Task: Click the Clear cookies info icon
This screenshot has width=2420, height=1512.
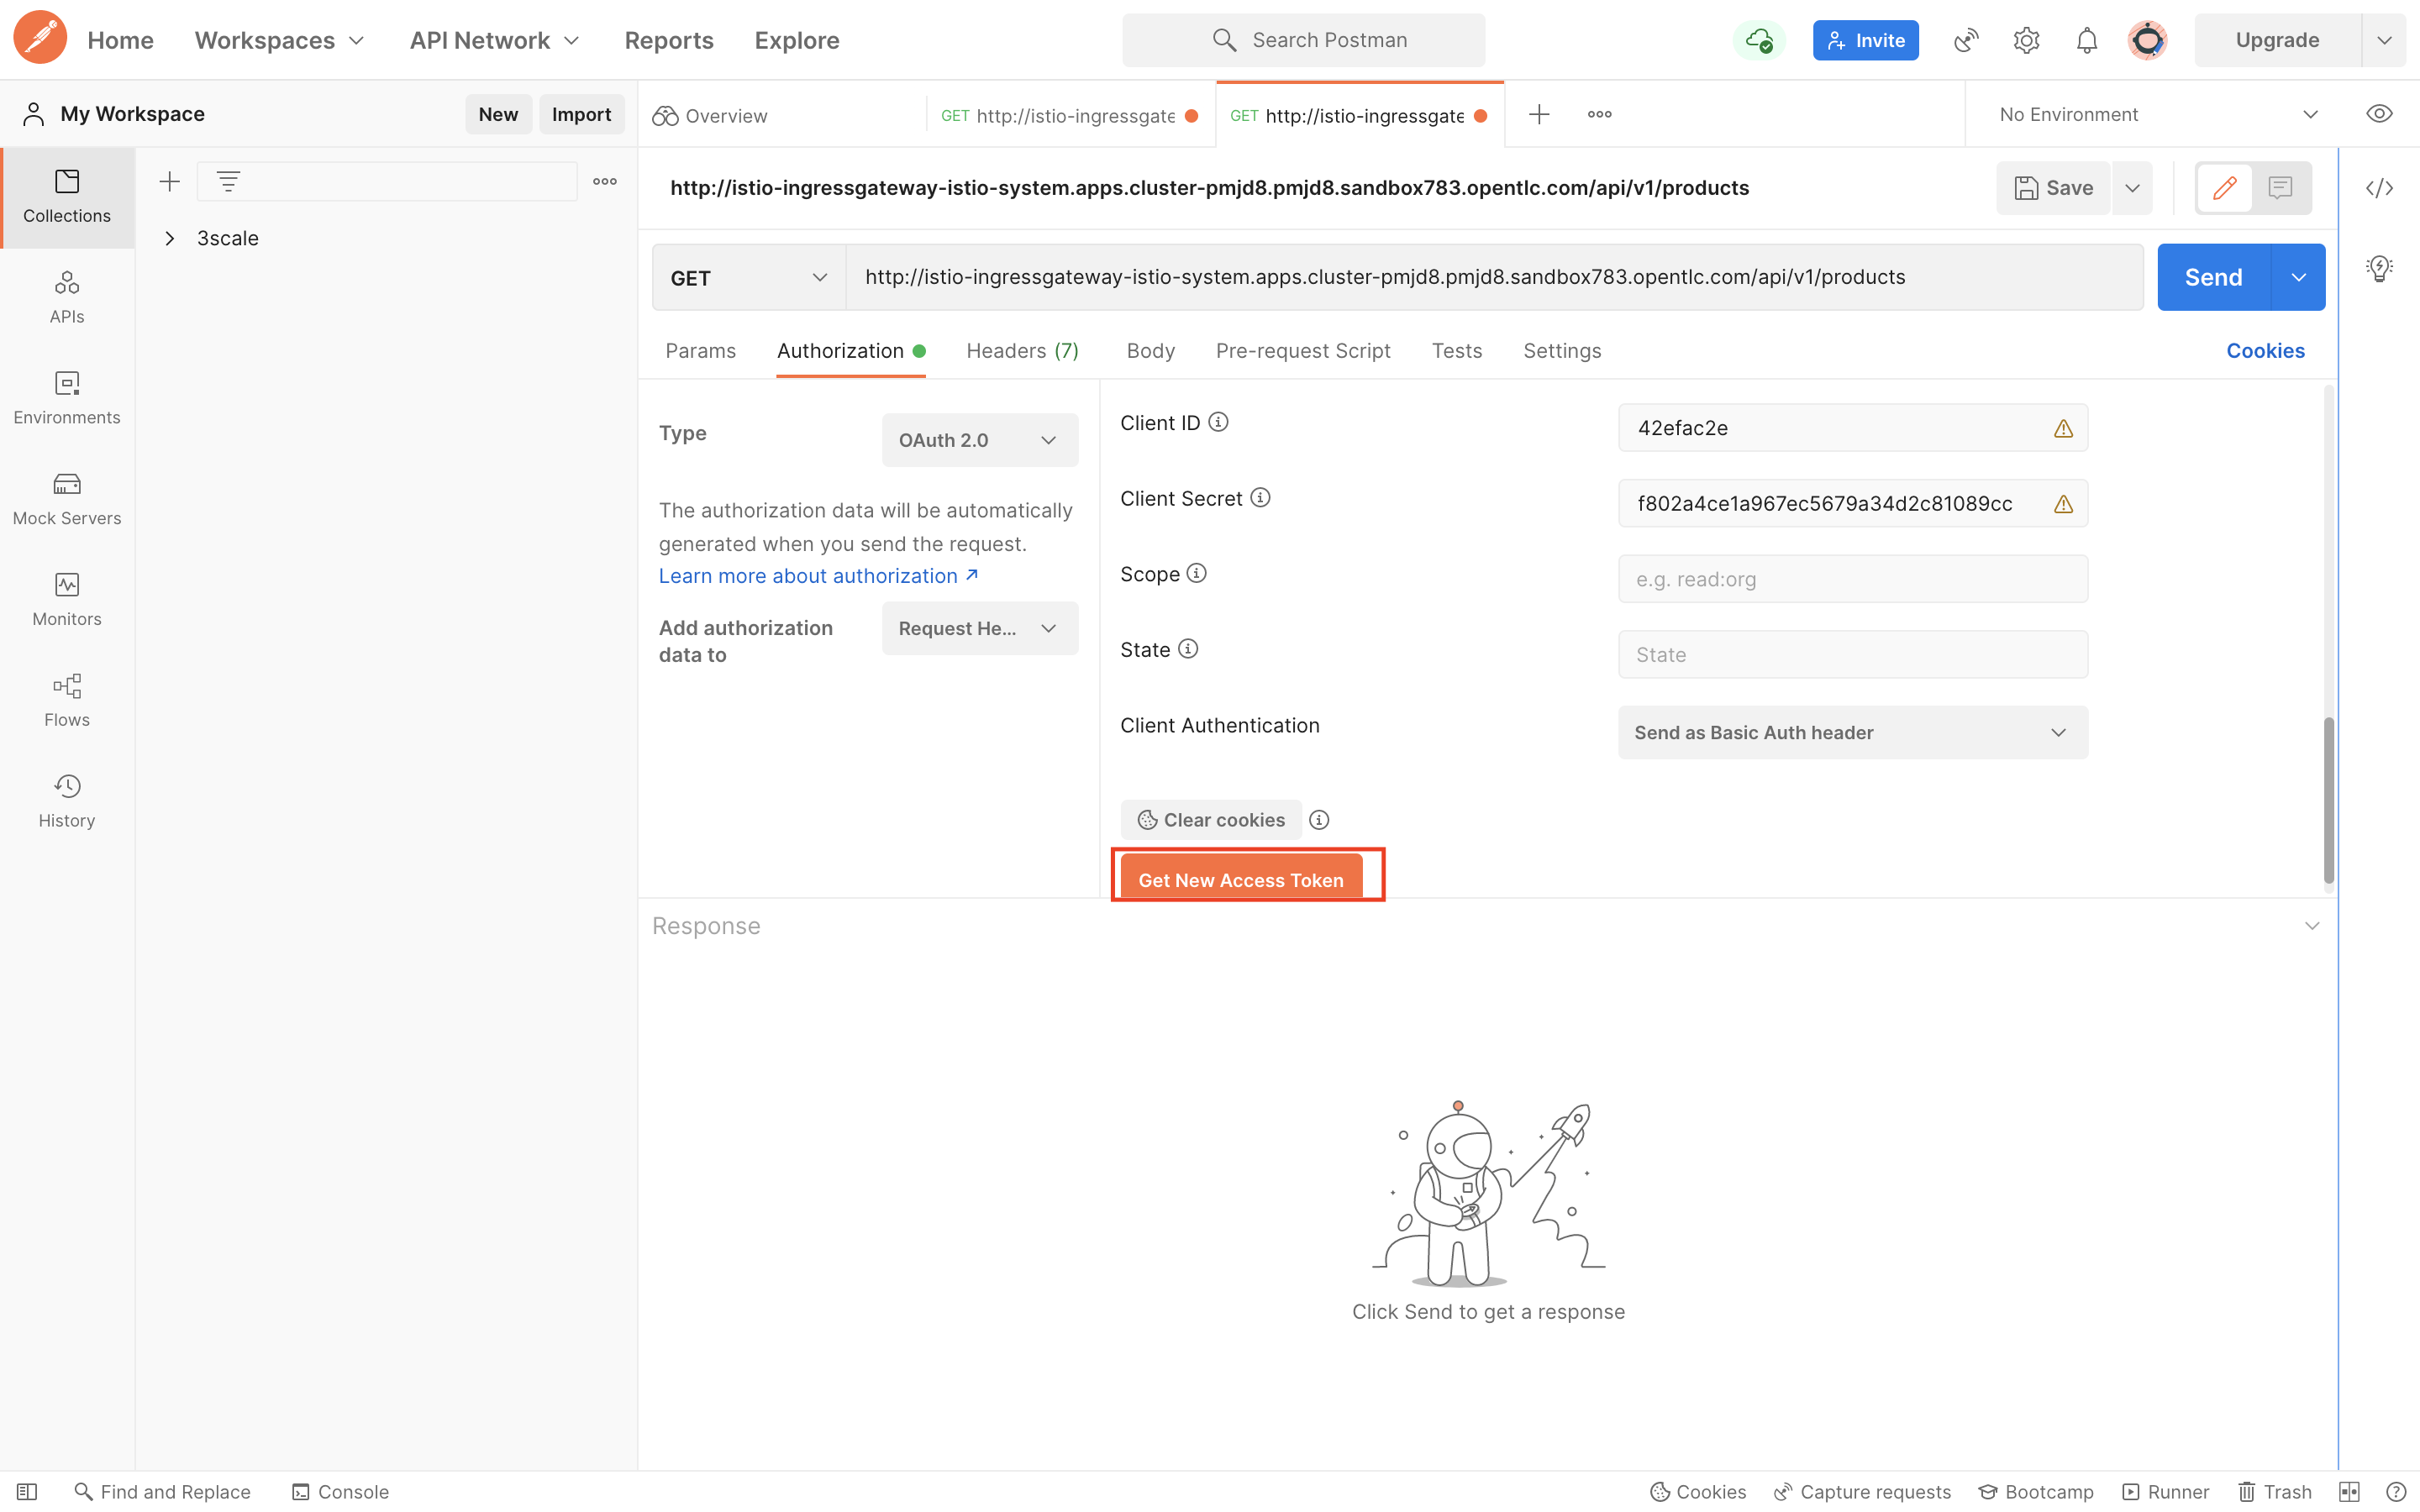Action: tap(1319, 820)
